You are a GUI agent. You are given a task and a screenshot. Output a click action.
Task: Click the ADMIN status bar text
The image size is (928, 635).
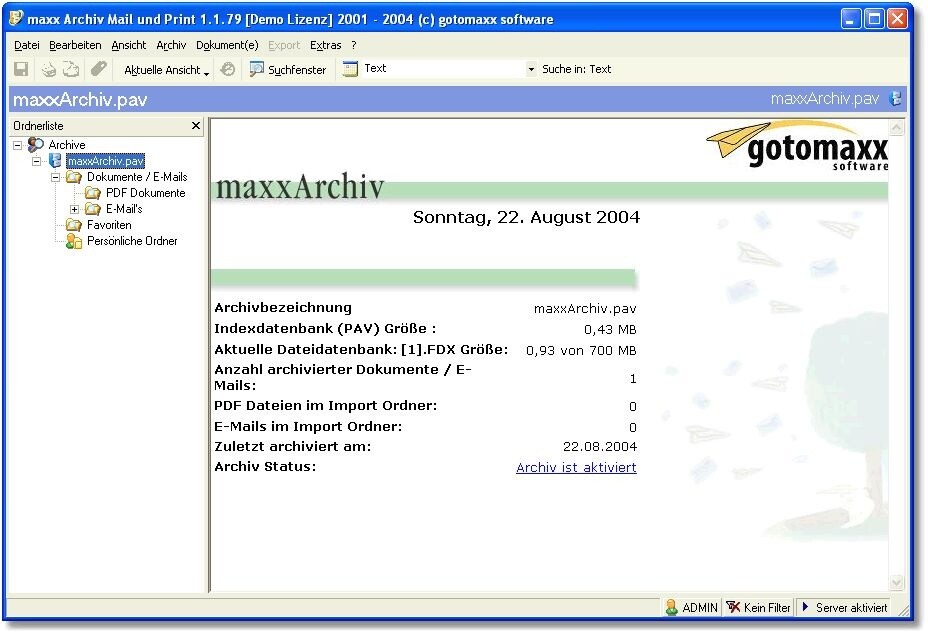(x=700, y=608)
